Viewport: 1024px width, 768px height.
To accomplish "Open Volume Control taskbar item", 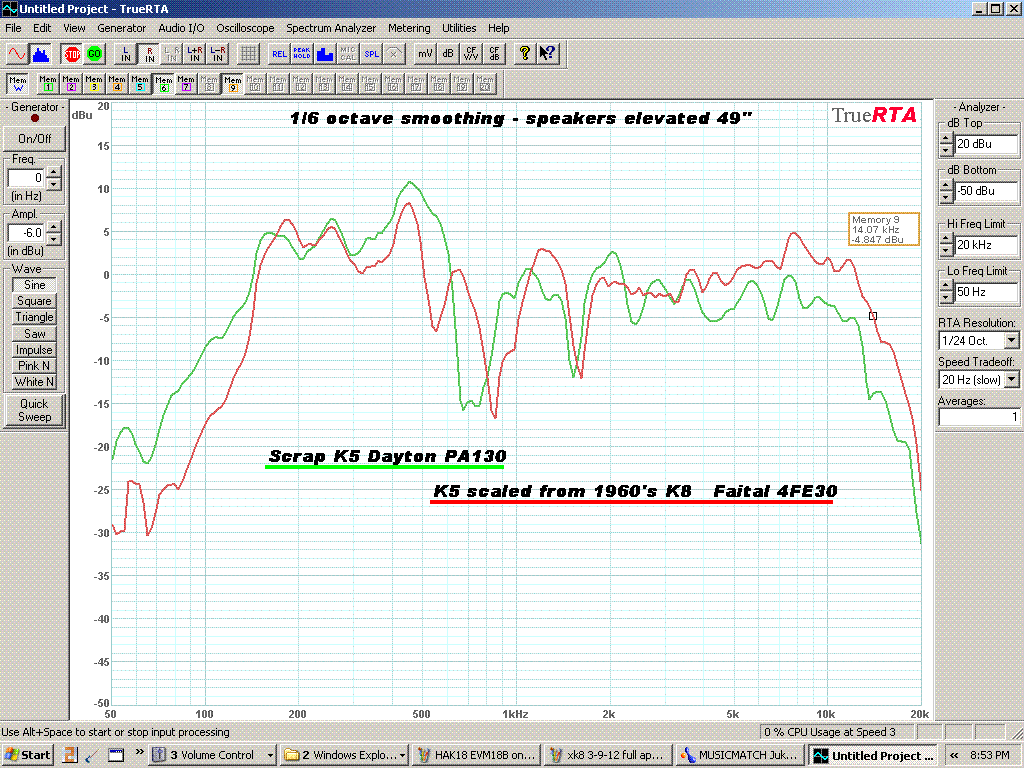I will (x=212, y=755).
